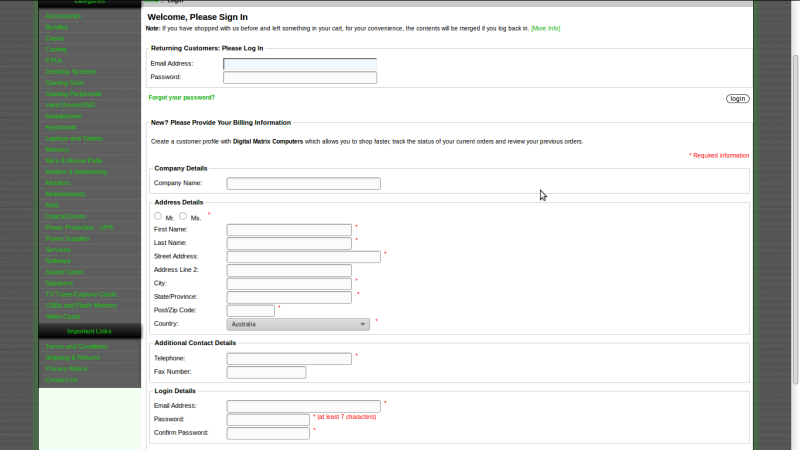Image resolution: width=800 pixels, height=450 pixels.
Task: Click the Telephone input field
Action: pos(289,358)
